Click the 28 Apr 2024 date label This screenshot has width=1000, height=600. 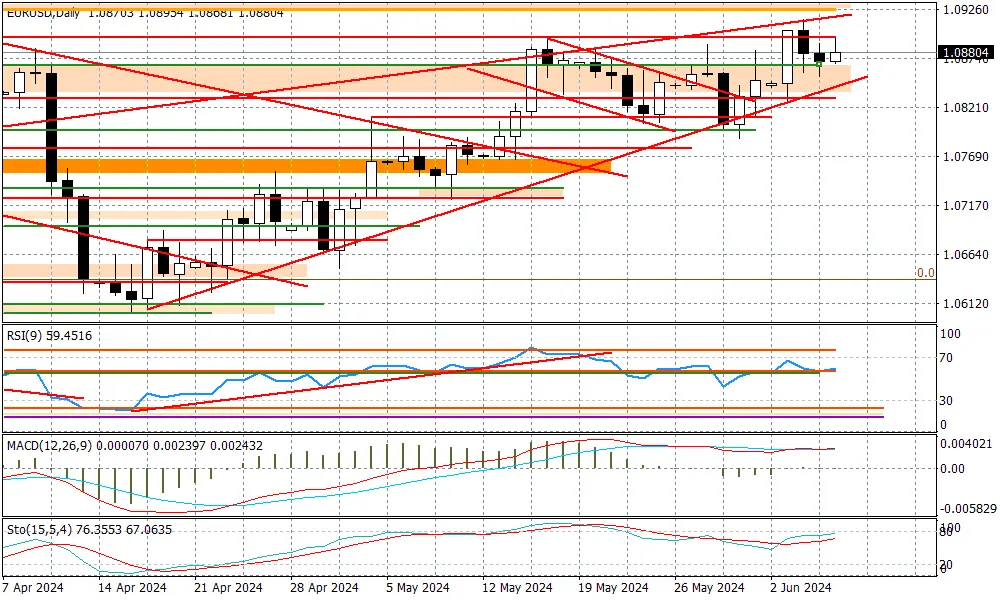(325, 587)
